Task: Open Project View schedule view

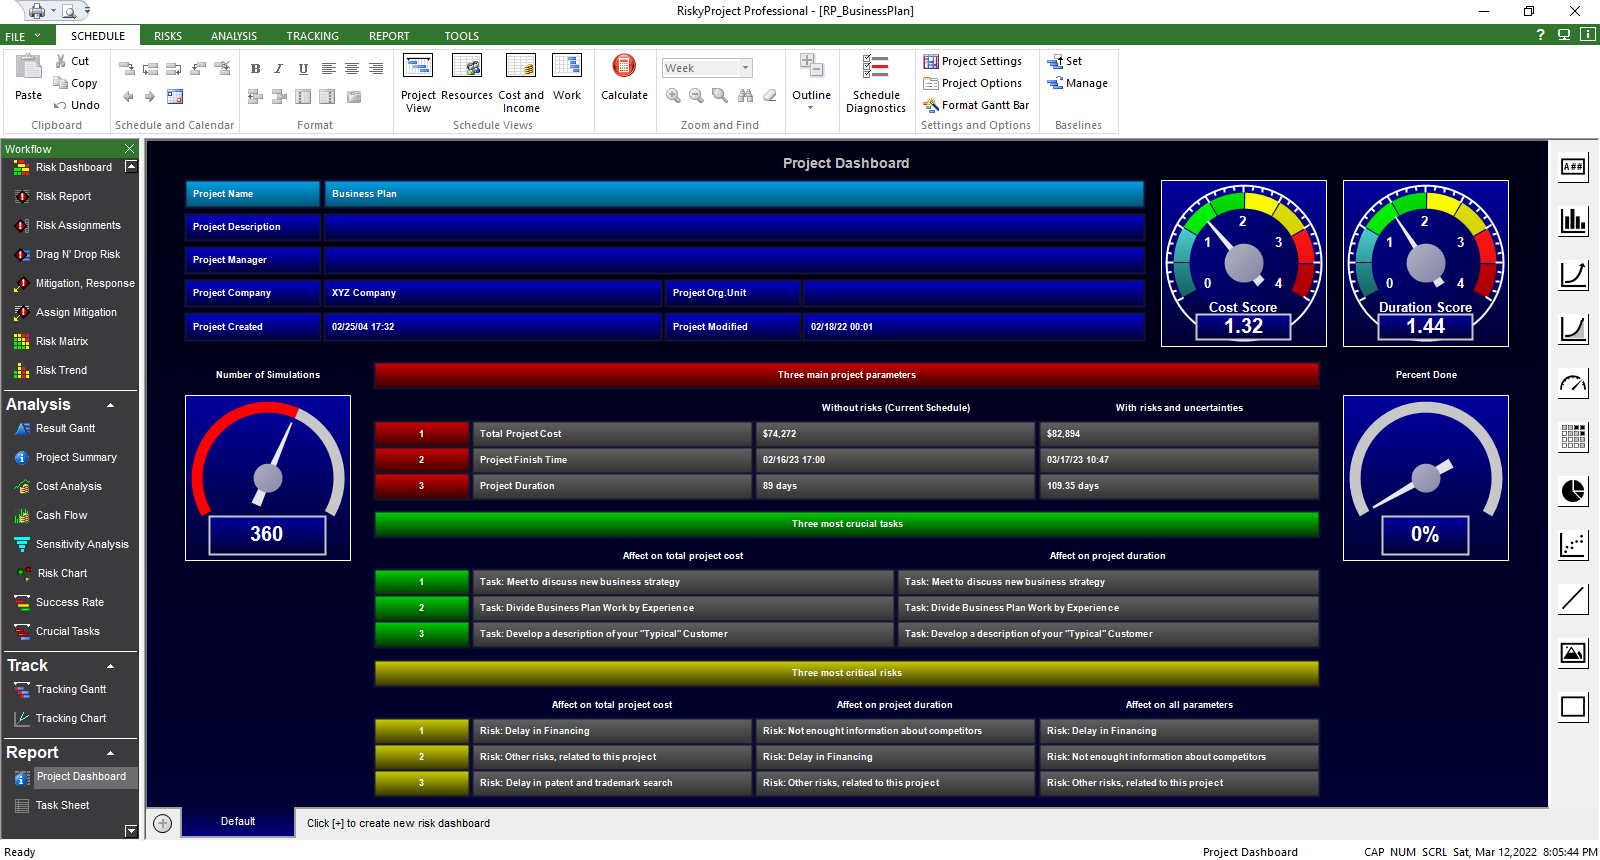Action: pos(418,83)
